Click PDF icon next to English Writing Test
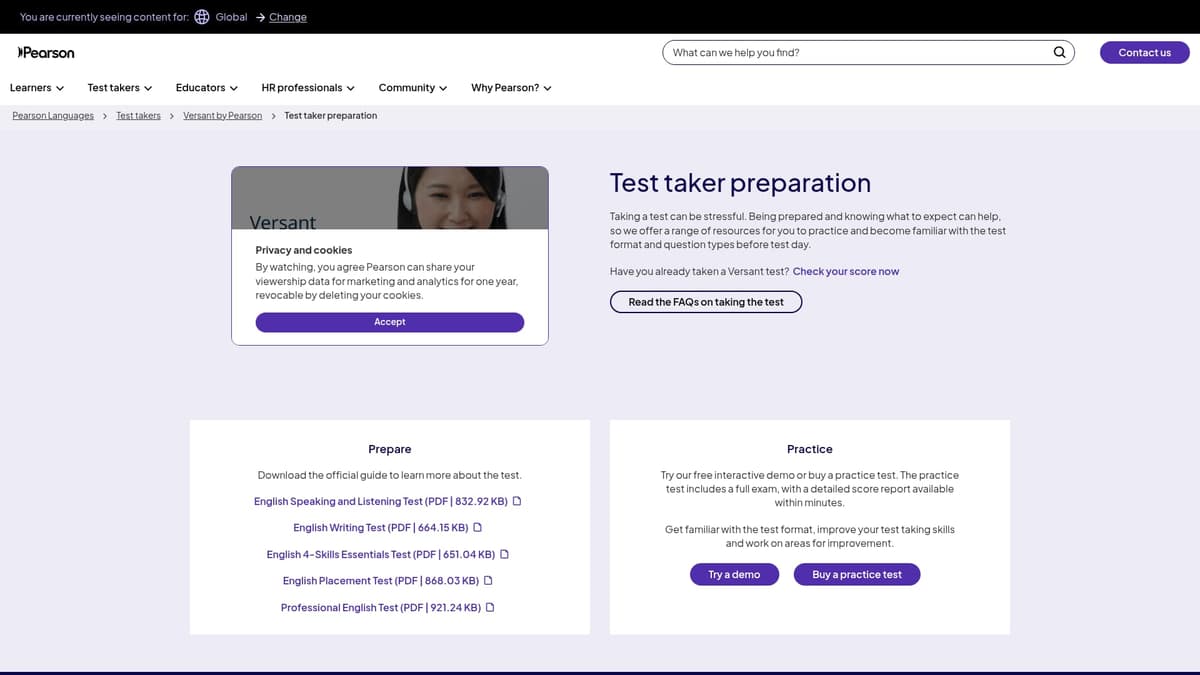1200x675 pixels. (x=477, y=527)
